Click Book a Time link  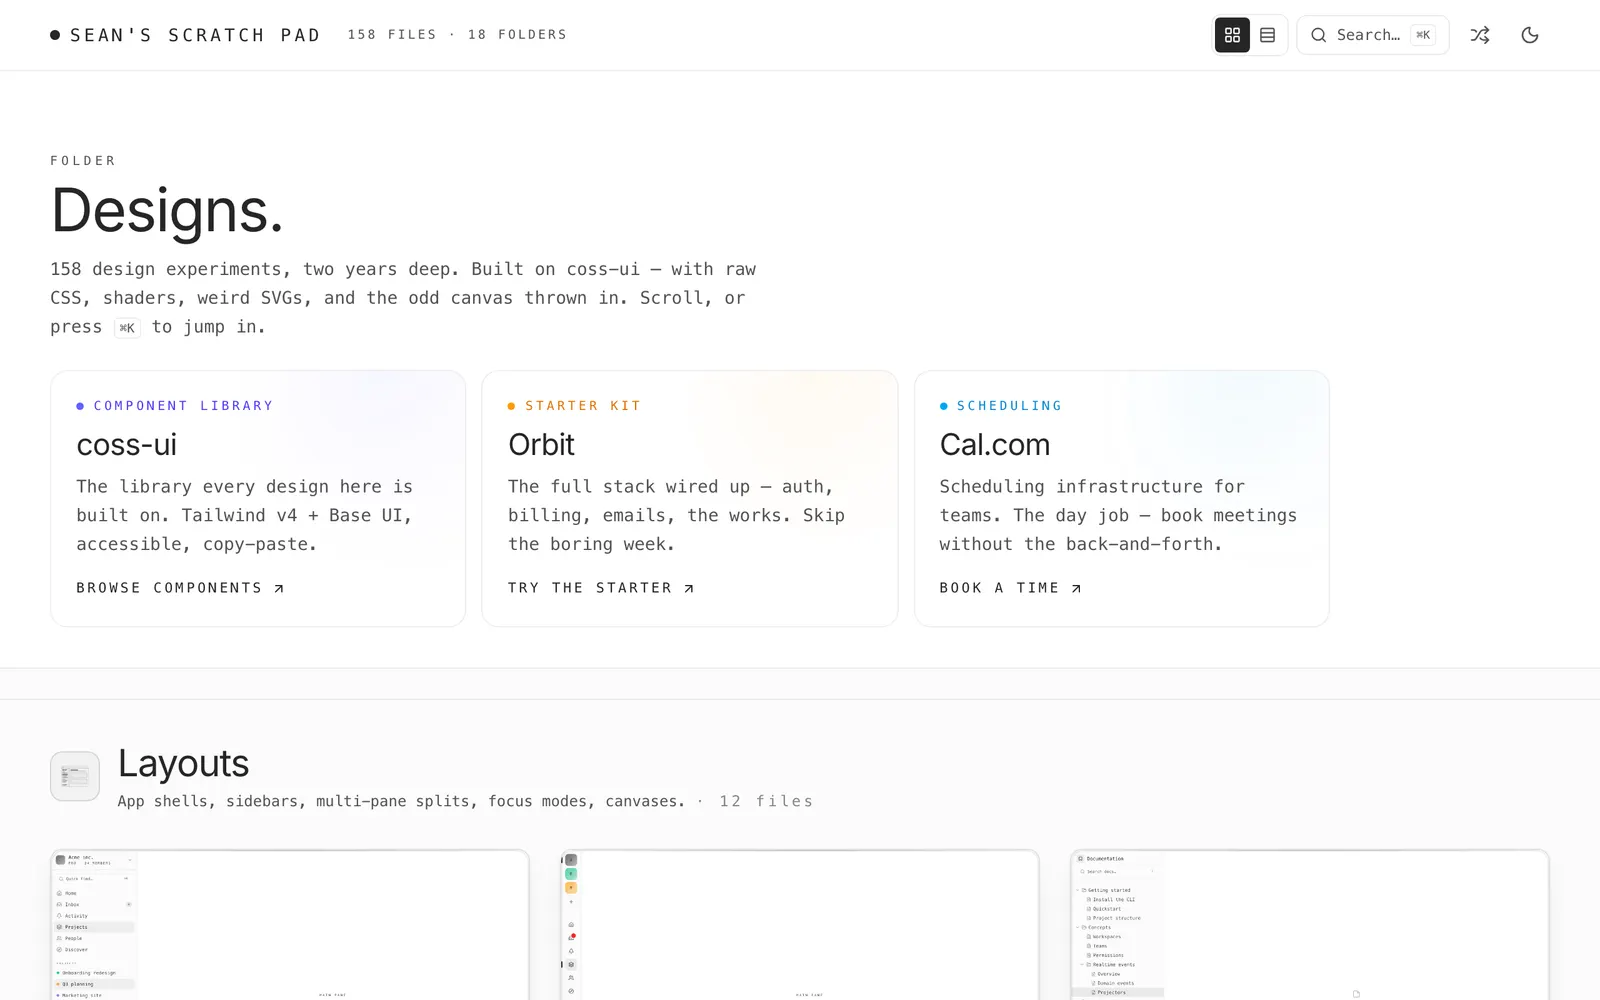click(x=1011, y=588)
